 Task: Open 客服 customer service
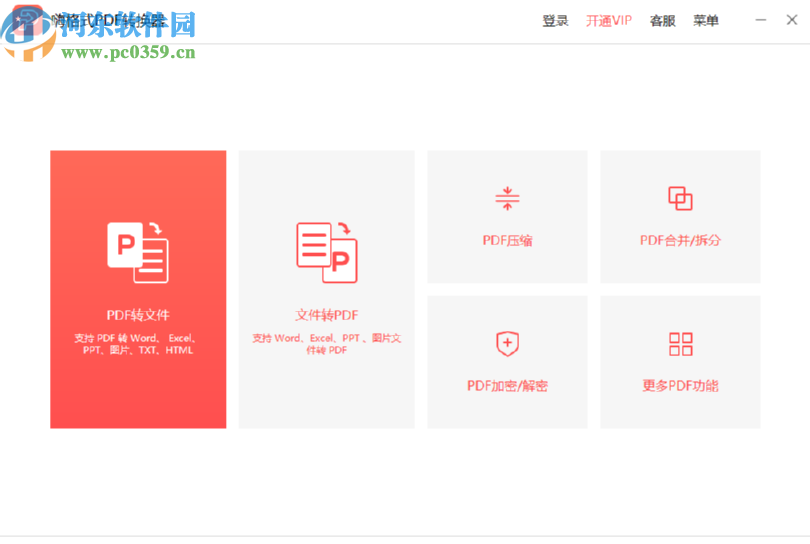(663, 21)
